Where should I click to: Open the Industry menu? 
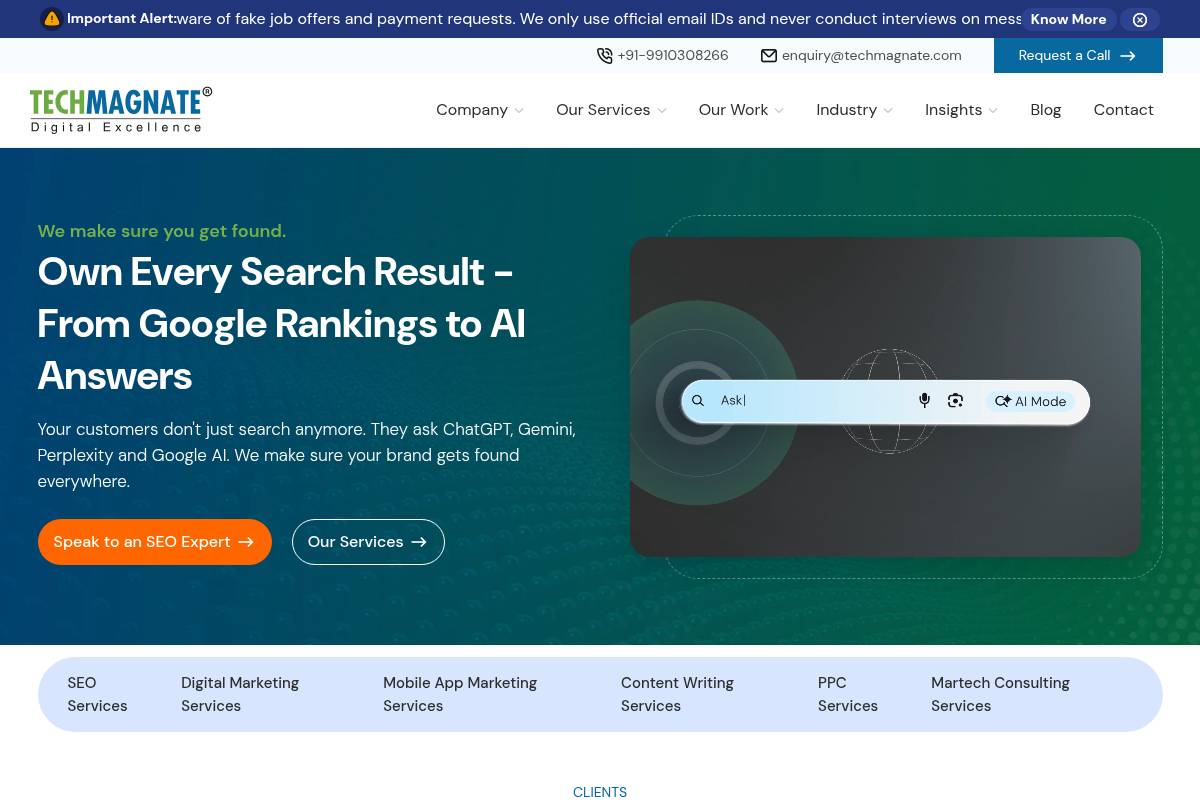[x=846, y=110]
